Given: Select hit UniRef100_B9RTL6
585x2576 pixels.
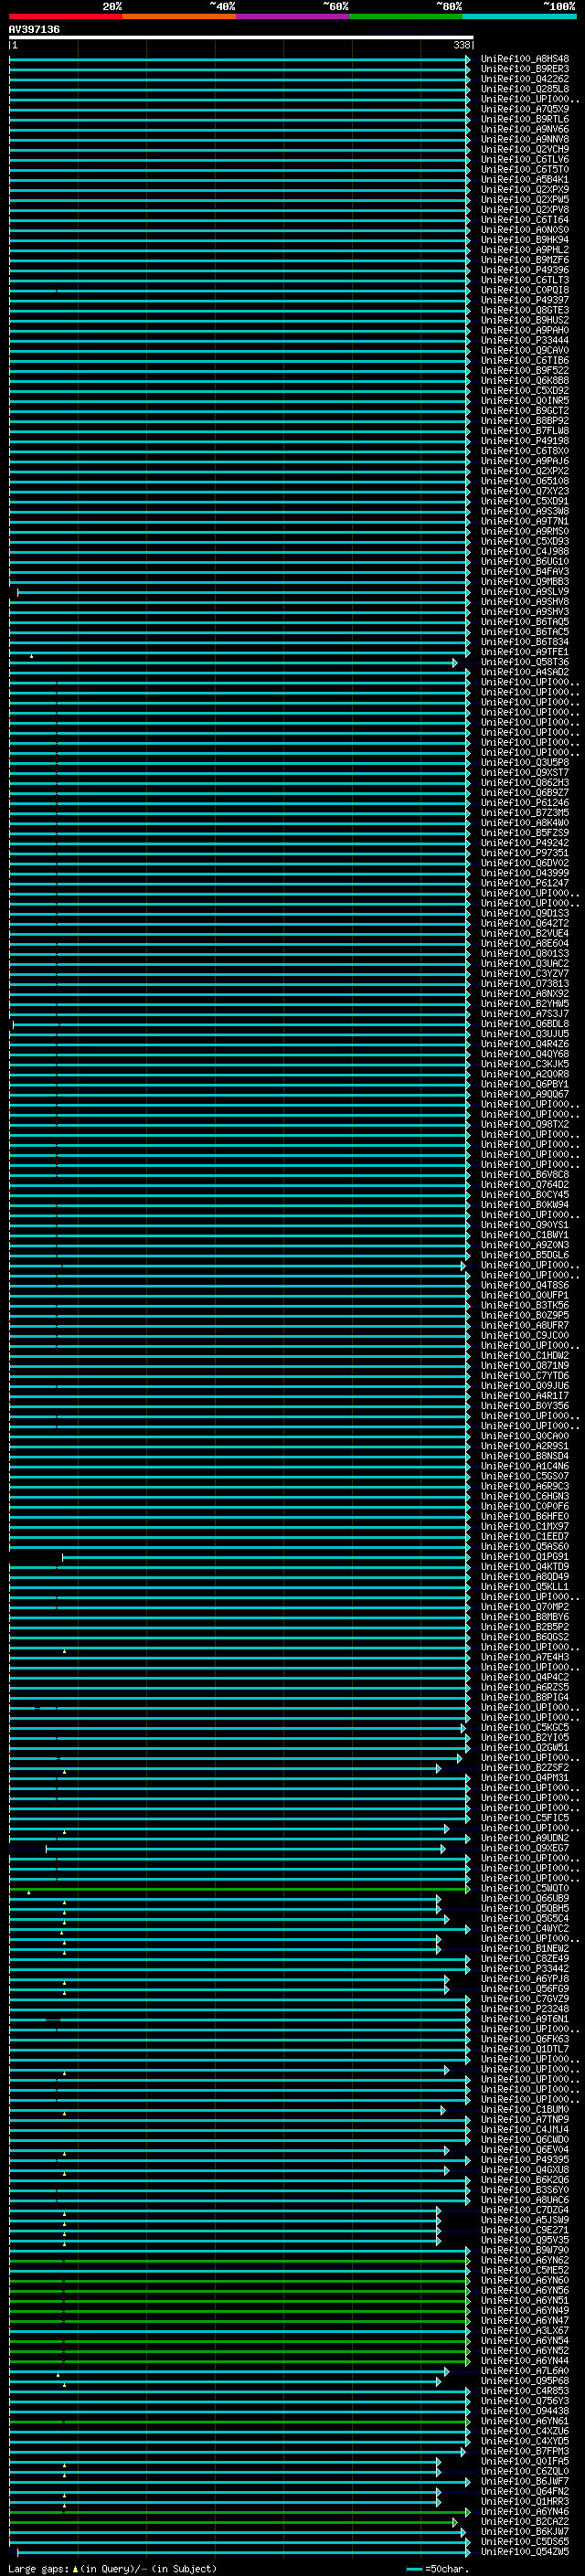Looking at the screenshot, I should 525,119.
